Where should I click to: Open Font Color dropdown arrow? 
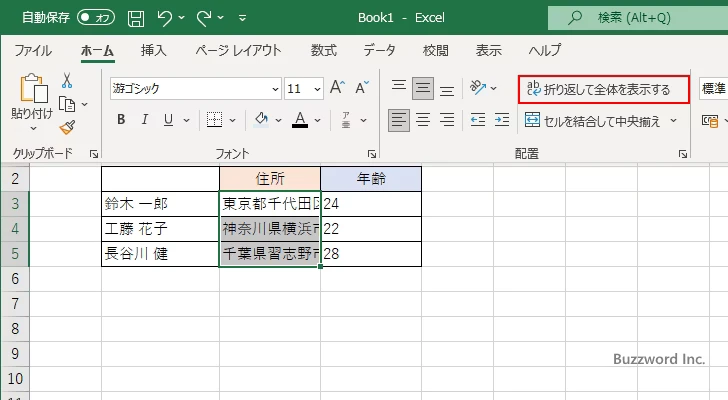point(318,120)
